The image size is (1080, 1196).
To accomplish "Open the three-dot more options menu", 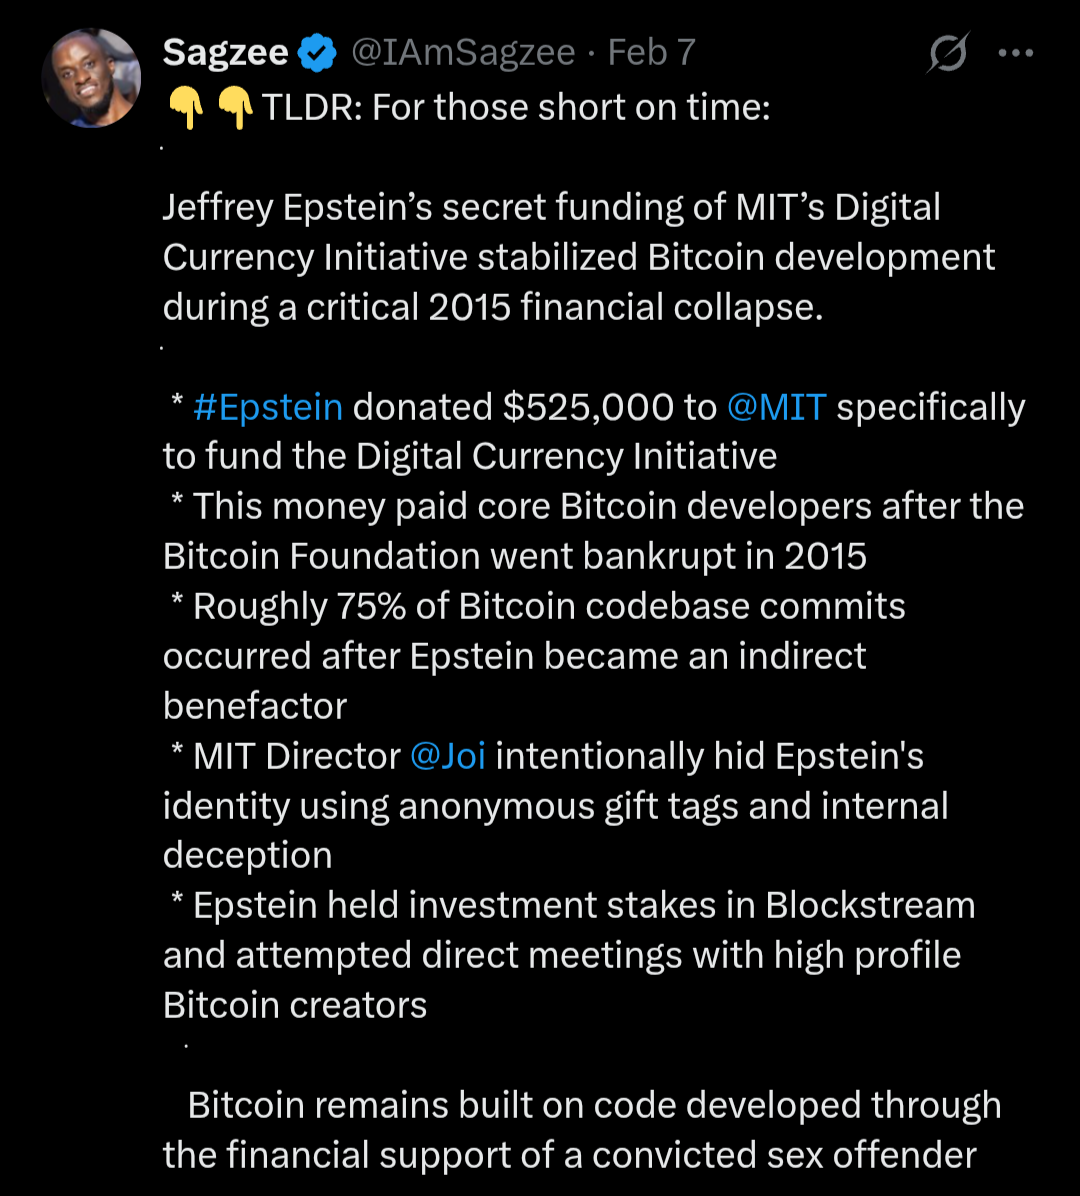I will 1016,53.
